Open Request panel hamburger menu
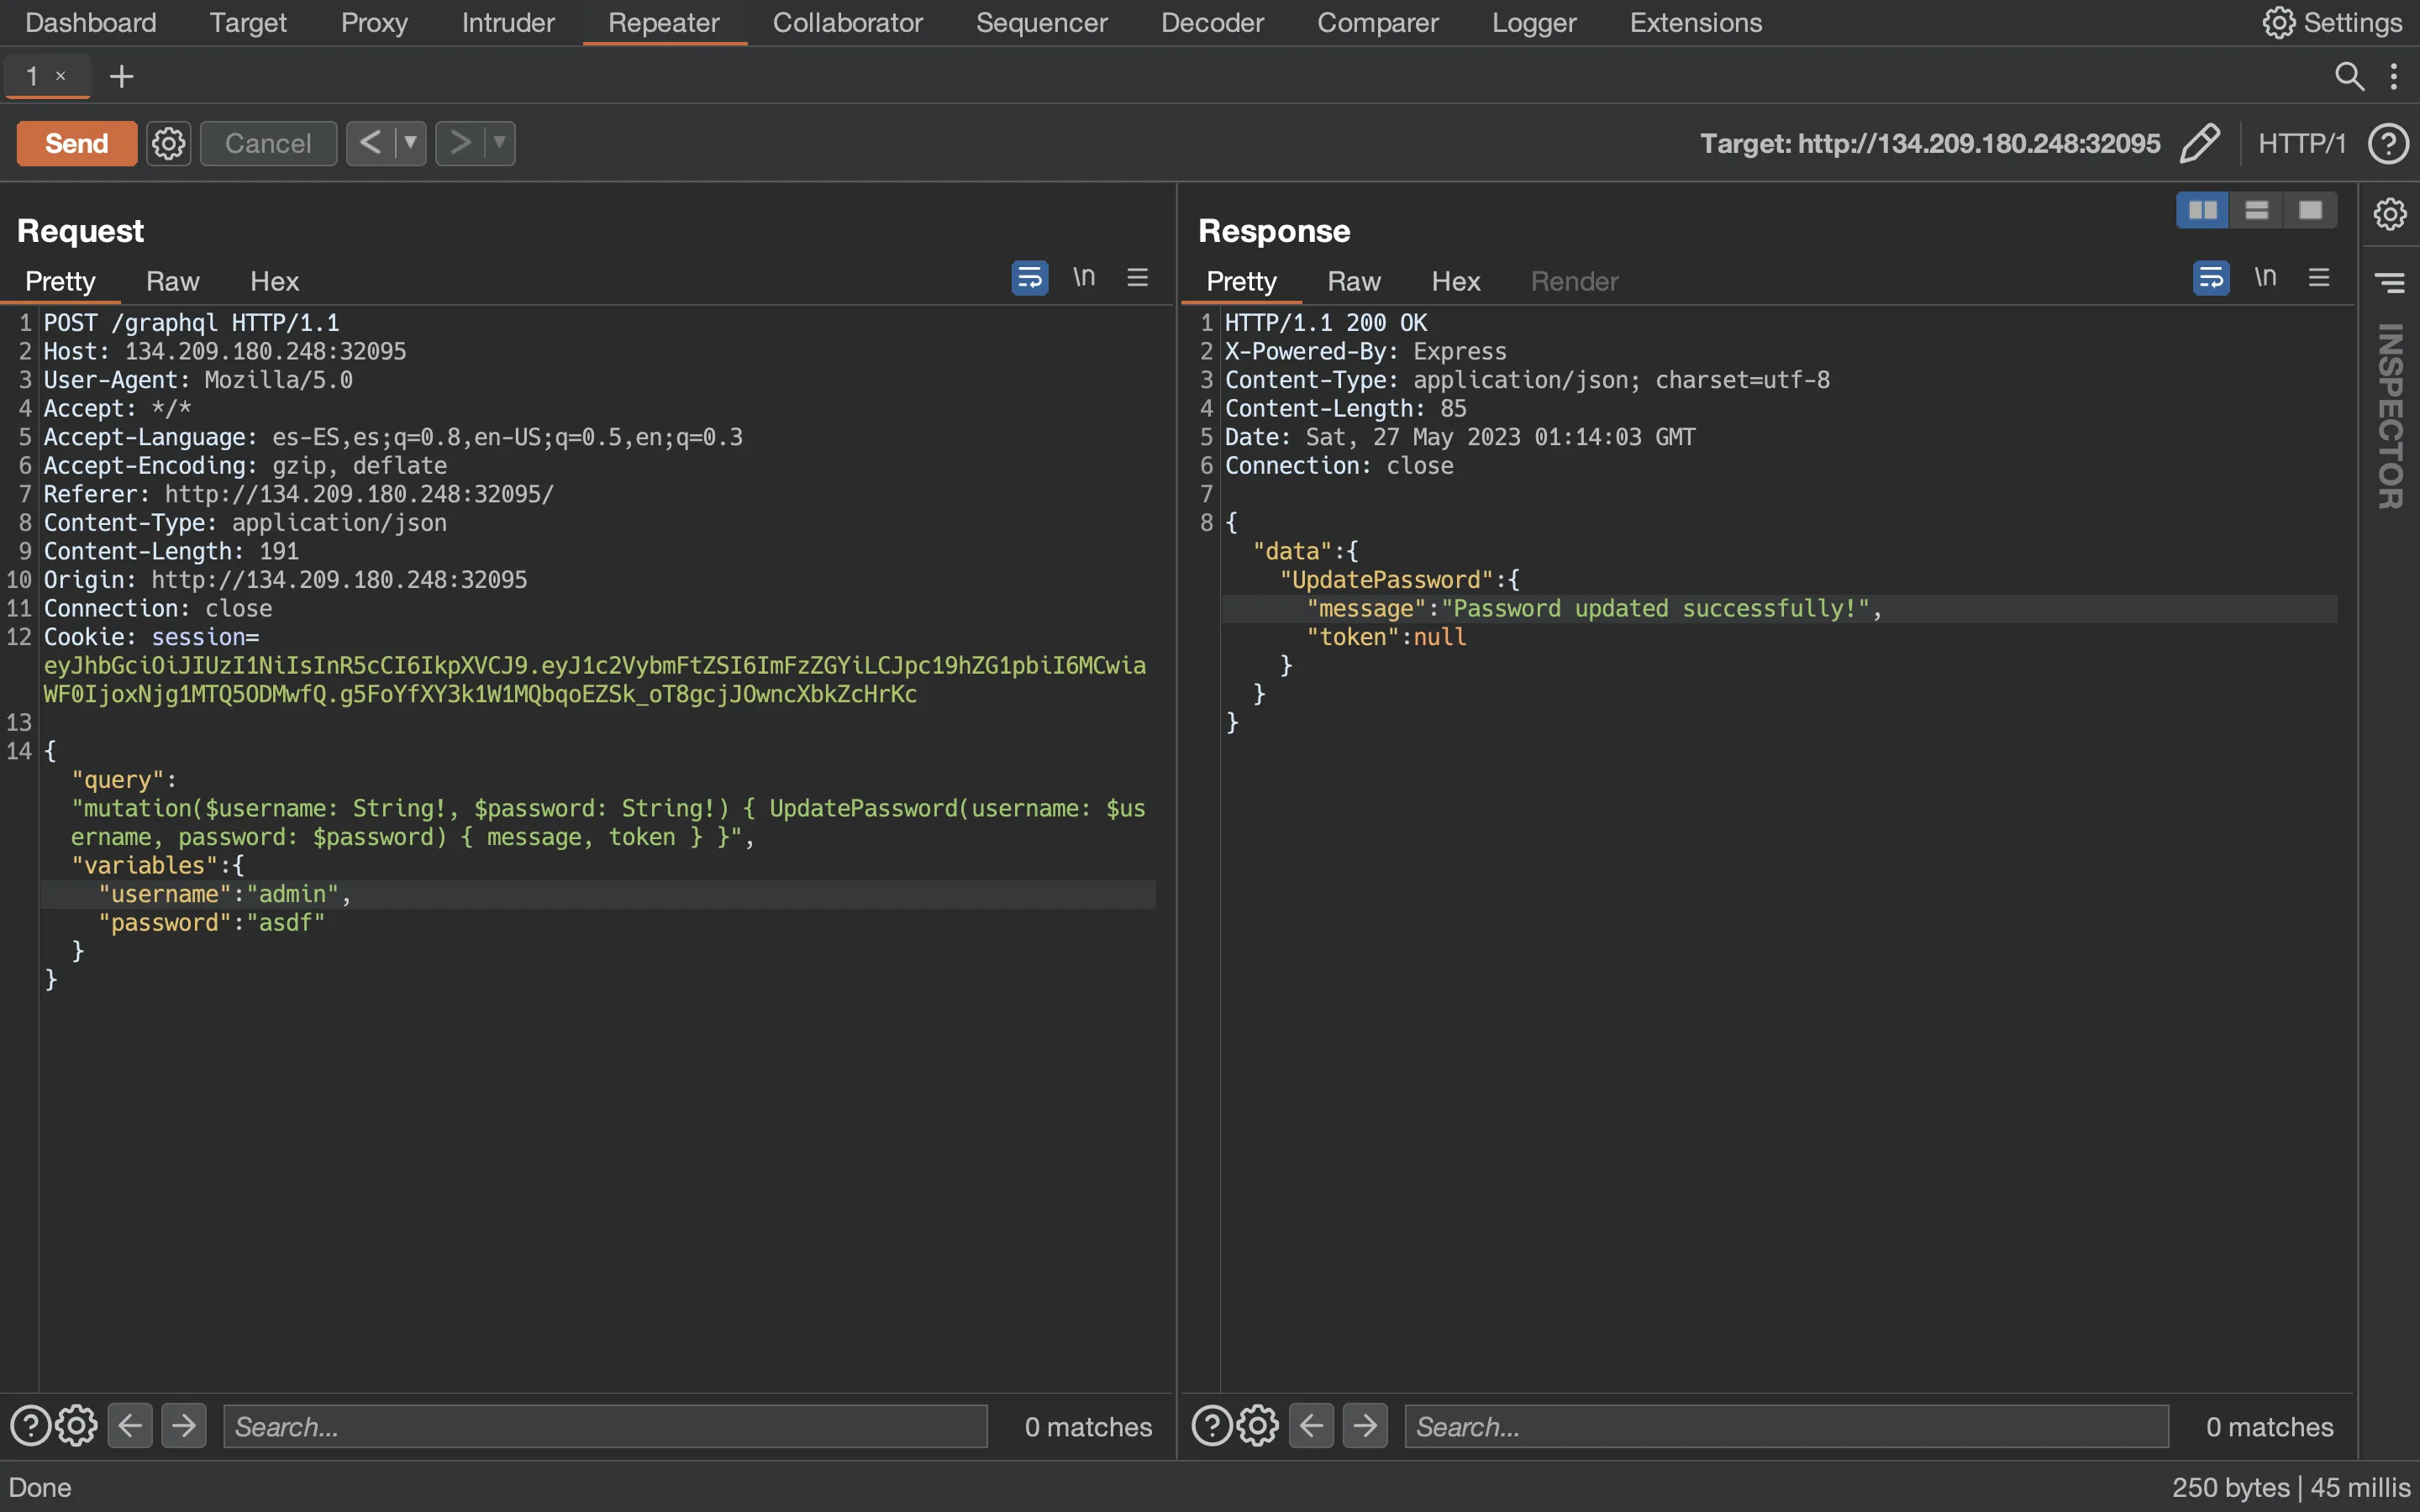 click(1137, 277)
